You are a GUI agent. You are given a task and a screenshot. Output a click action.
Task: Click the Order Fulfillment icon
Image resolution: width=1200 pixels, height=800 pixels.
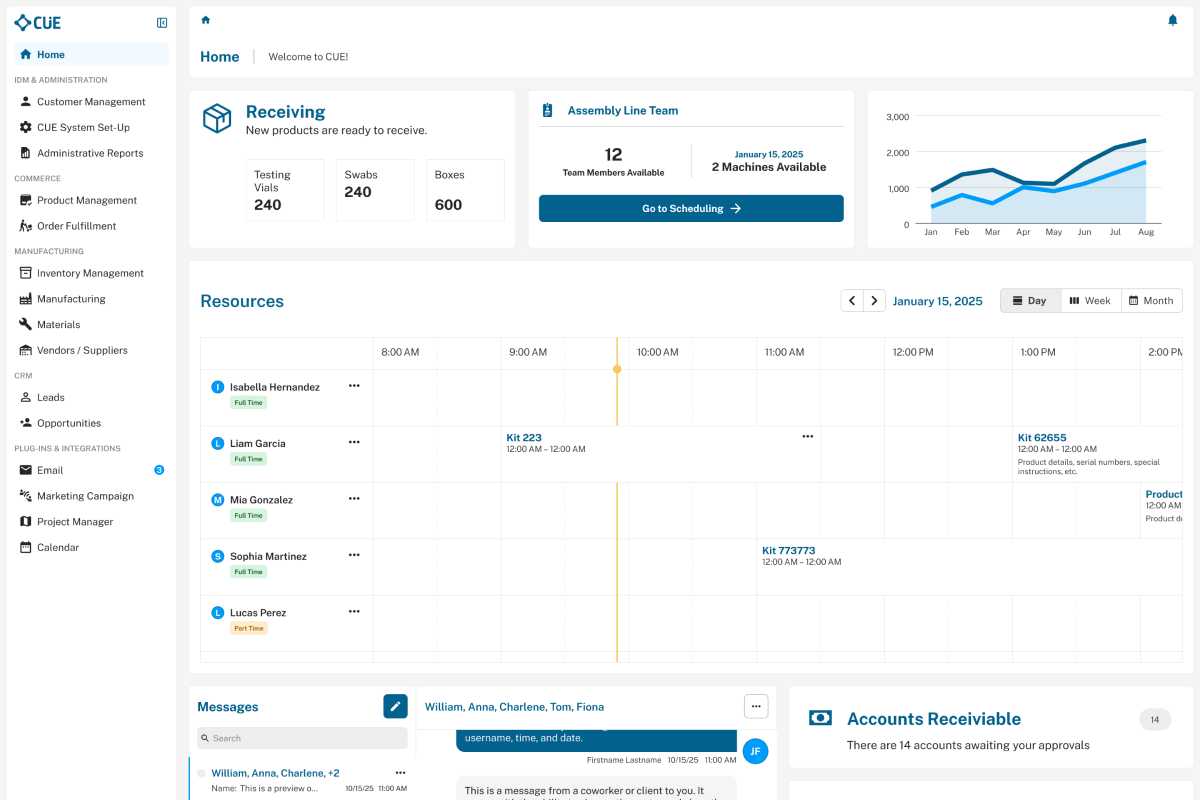coord(26,226)
